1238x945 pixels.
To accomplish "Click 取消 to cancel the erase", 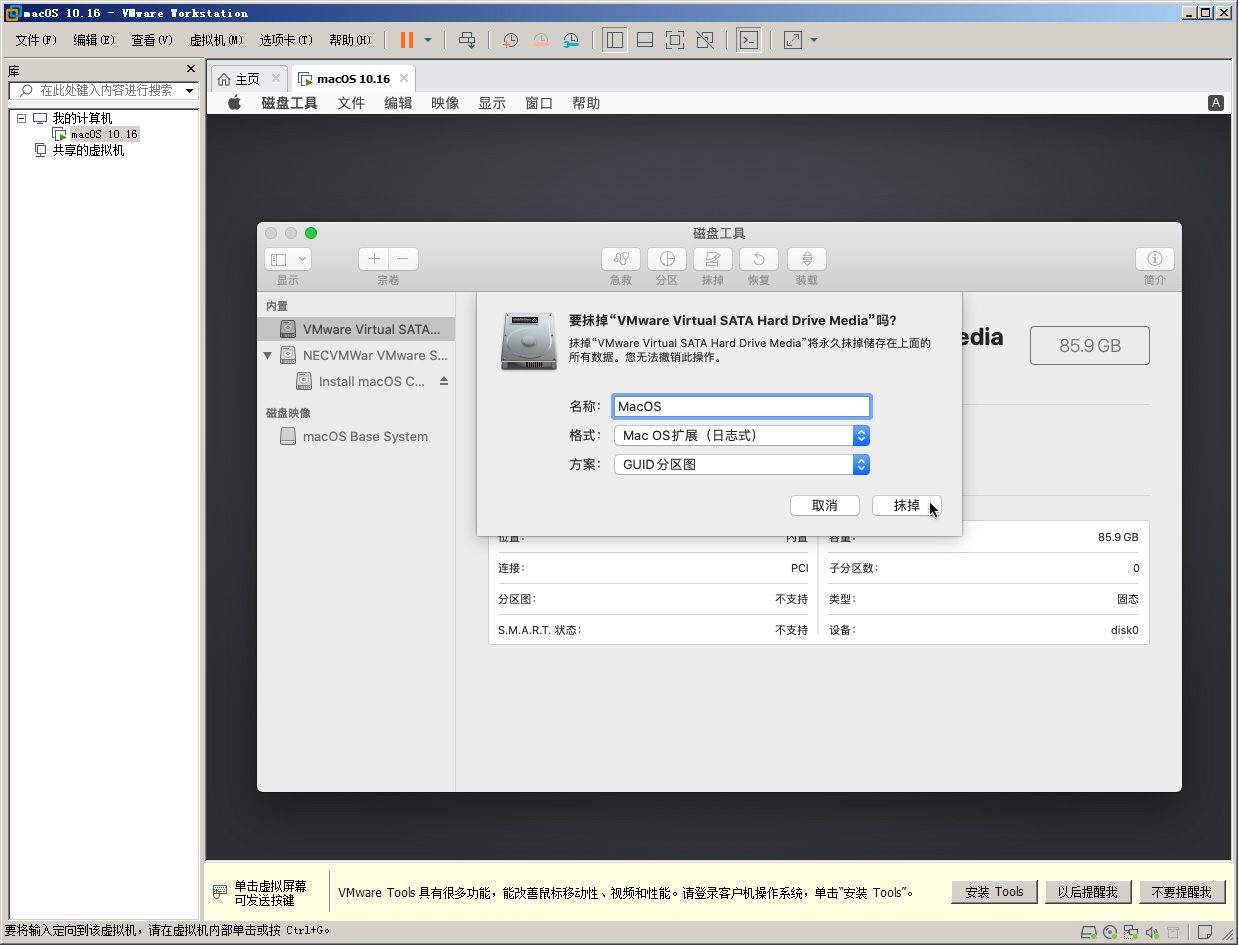I will (x=825, y=505).
